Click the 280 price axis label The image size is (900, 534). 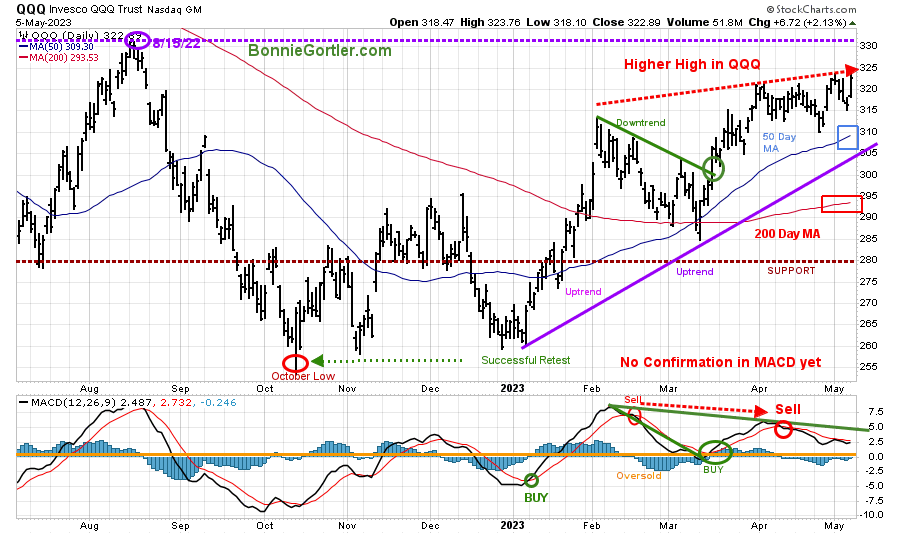click(868, 260)
